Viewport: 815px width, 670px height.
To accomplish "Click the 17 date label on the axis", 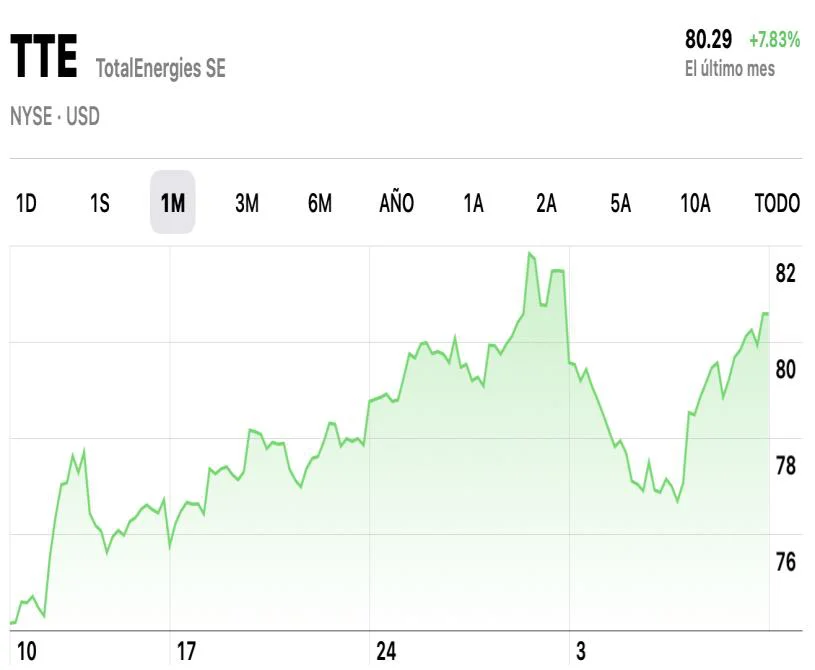I will pyautogui.click(x=186, y=653).
